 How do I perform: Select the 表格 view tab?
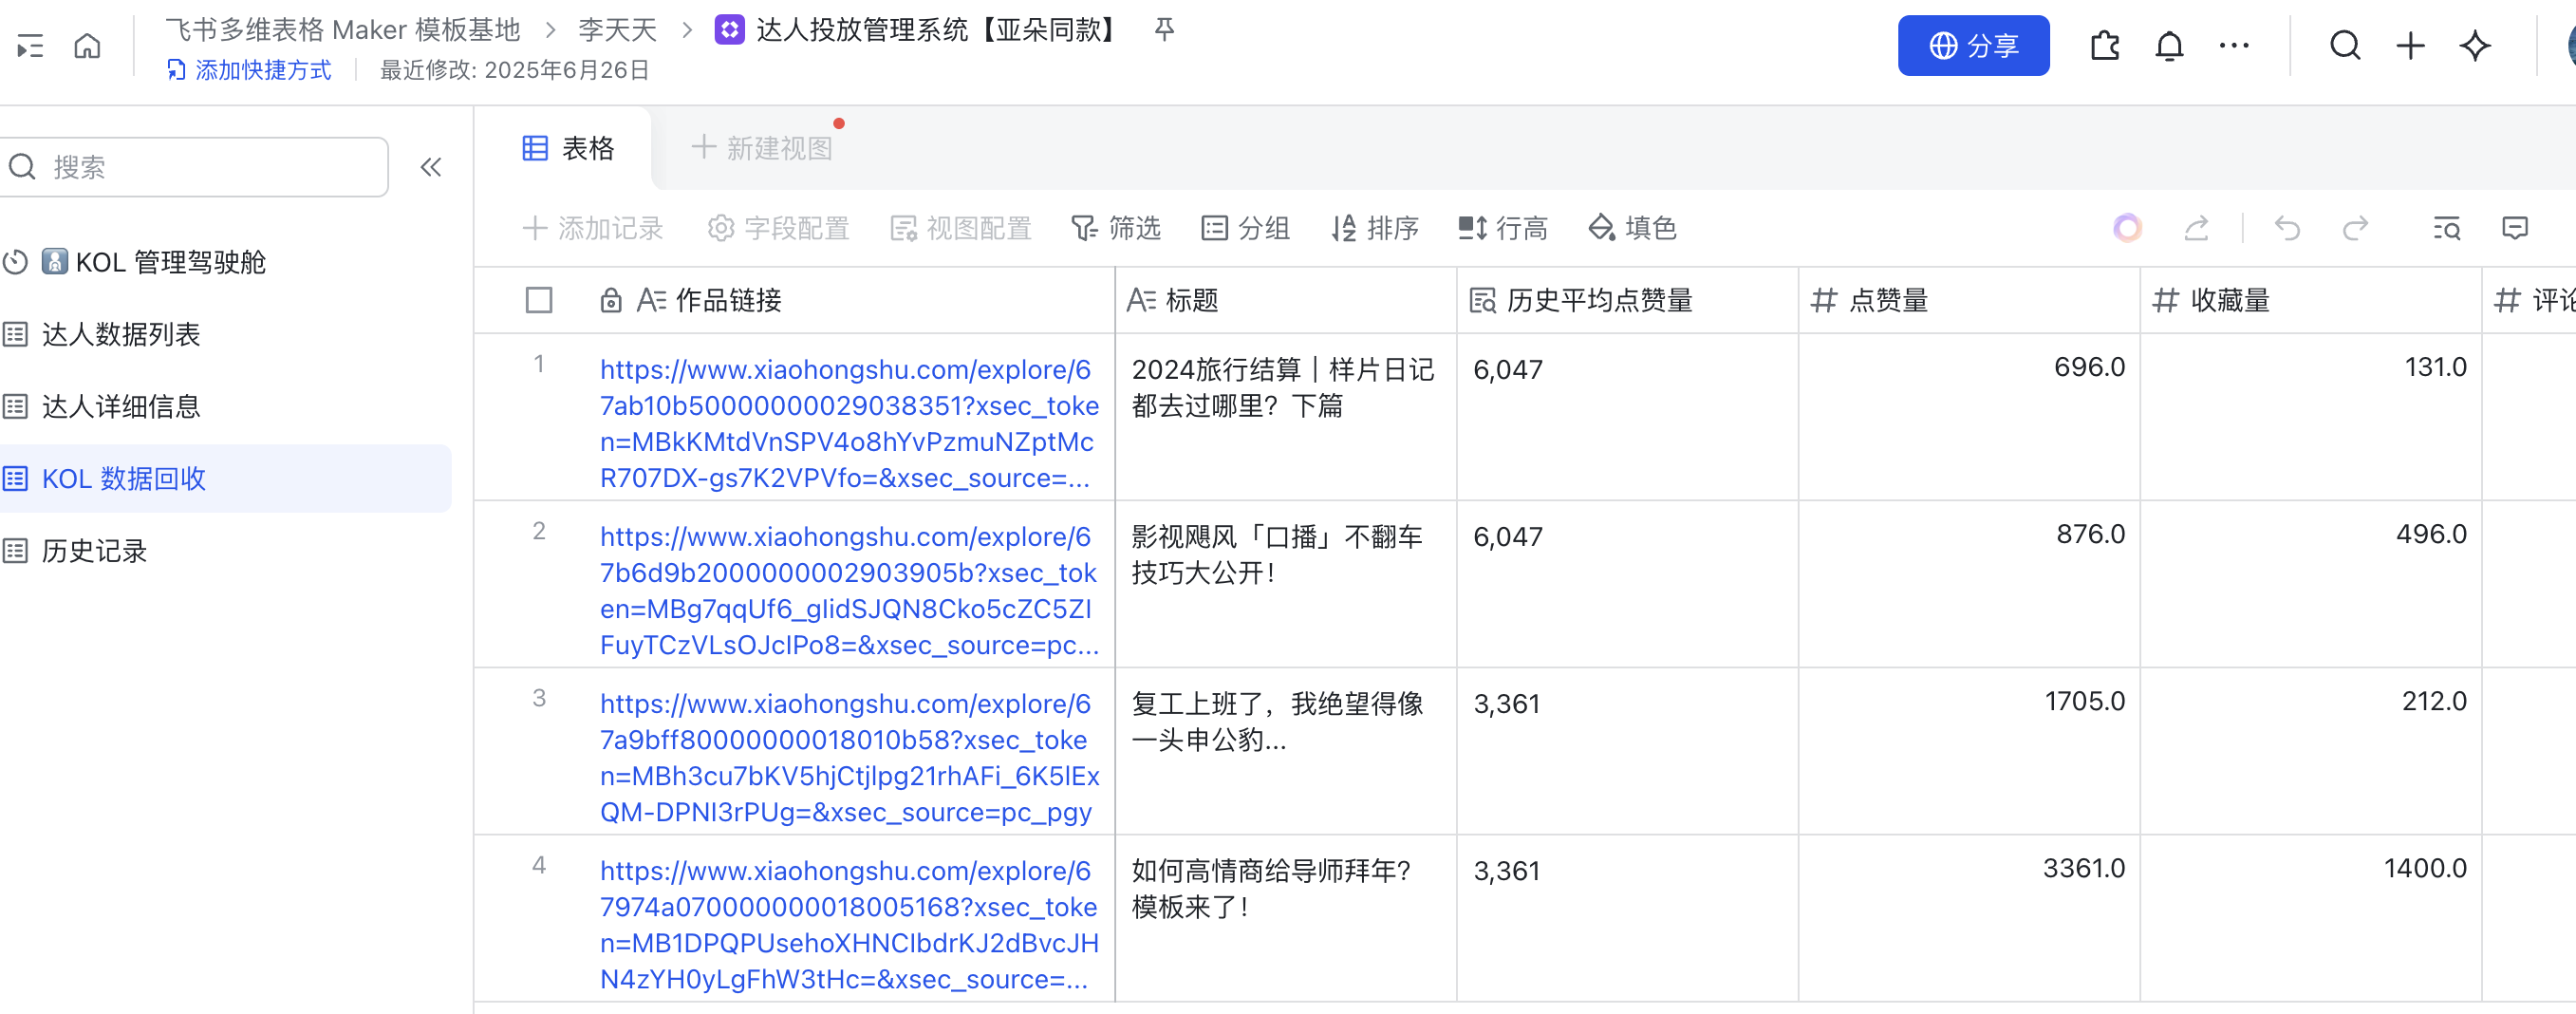tap(568, 149)
